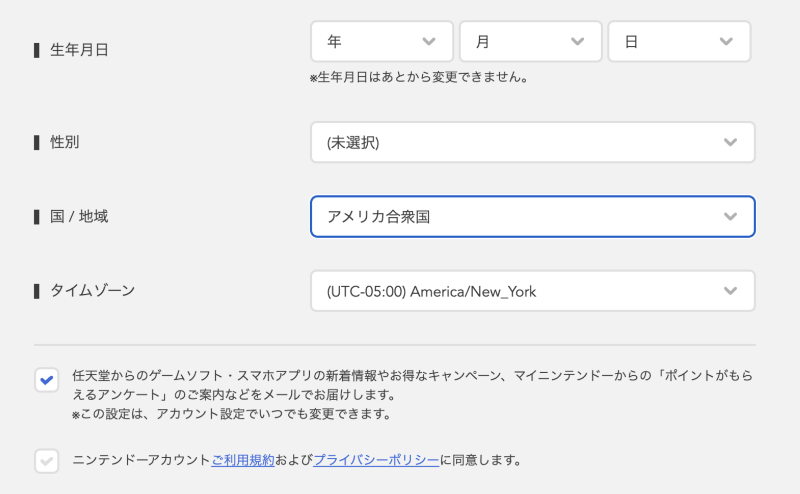Open the 性別 (未選択) dropdown
This screenshot has width=800, height=494.
tap(533, 142)
